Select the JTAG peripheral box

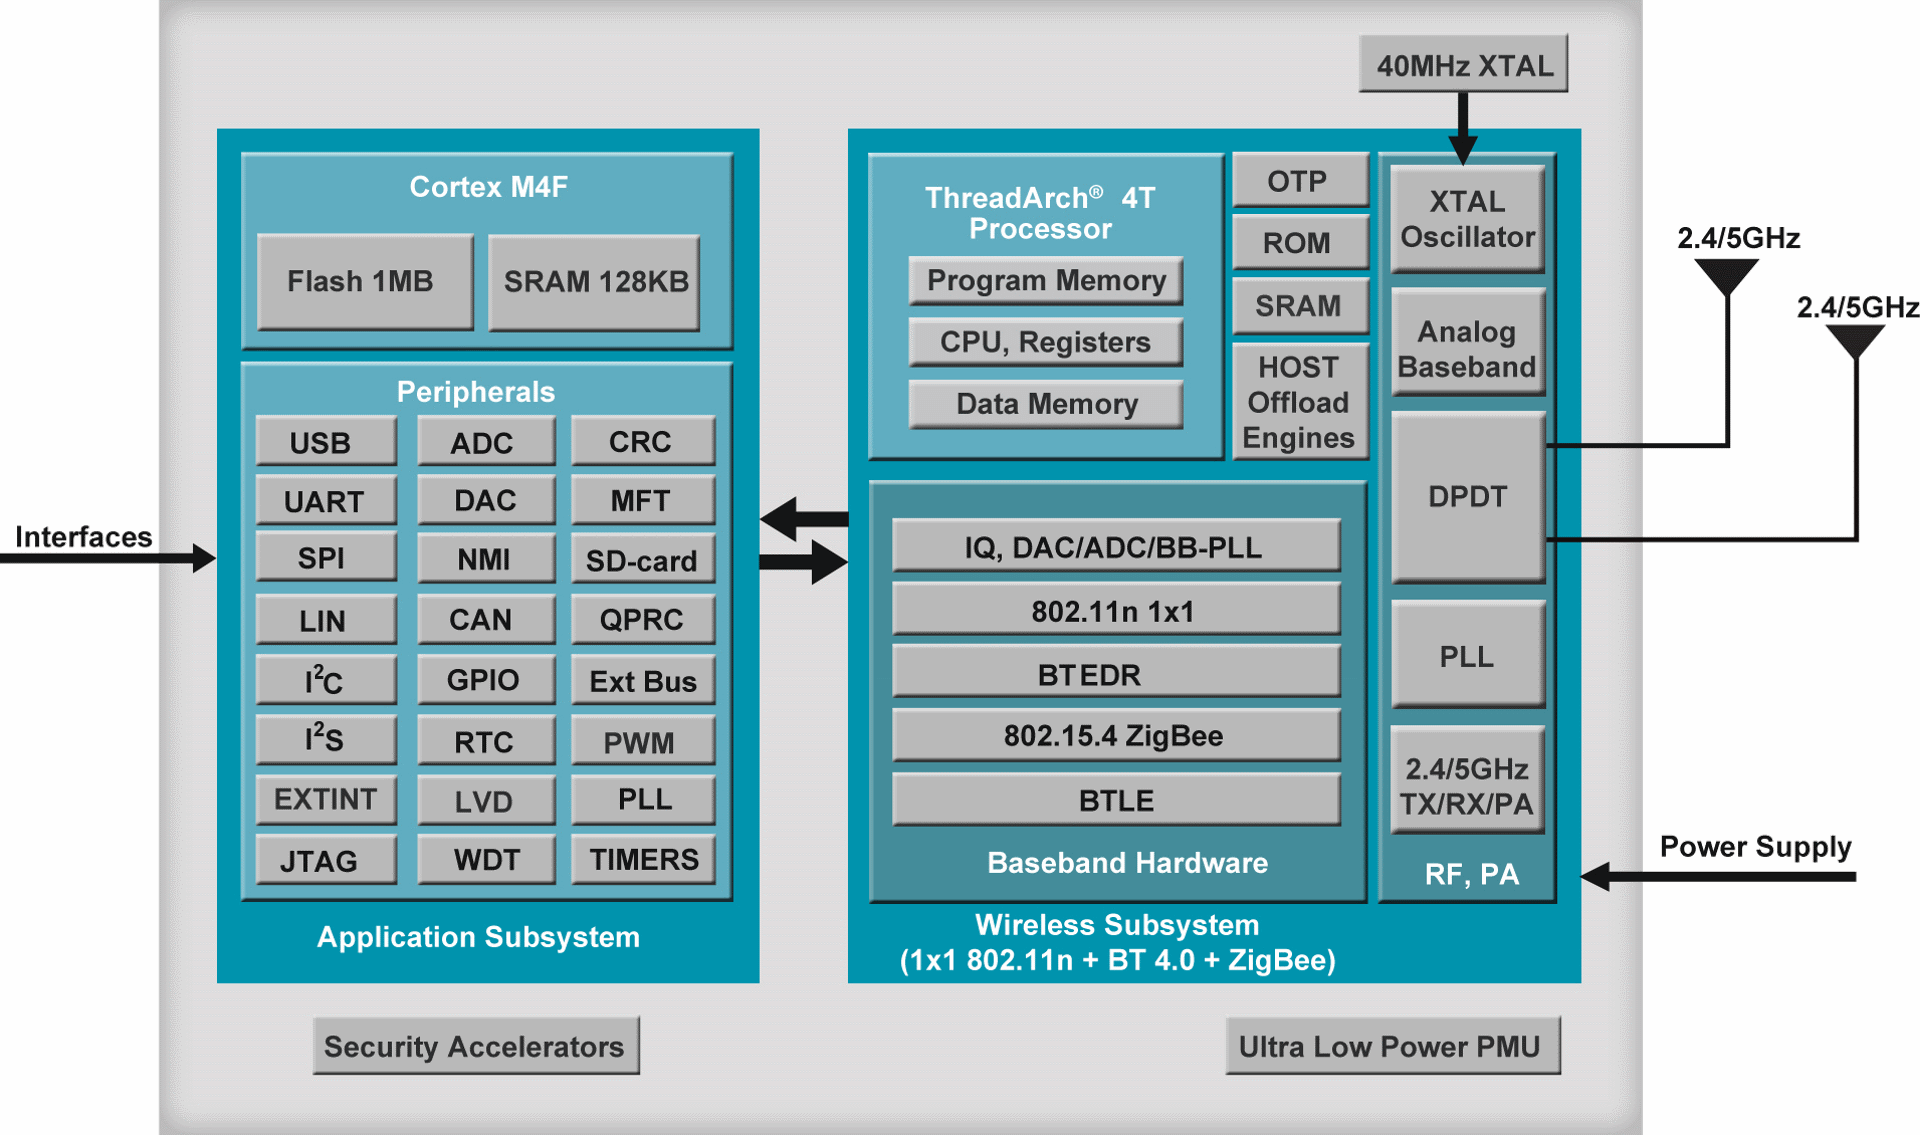coord(326,860)
